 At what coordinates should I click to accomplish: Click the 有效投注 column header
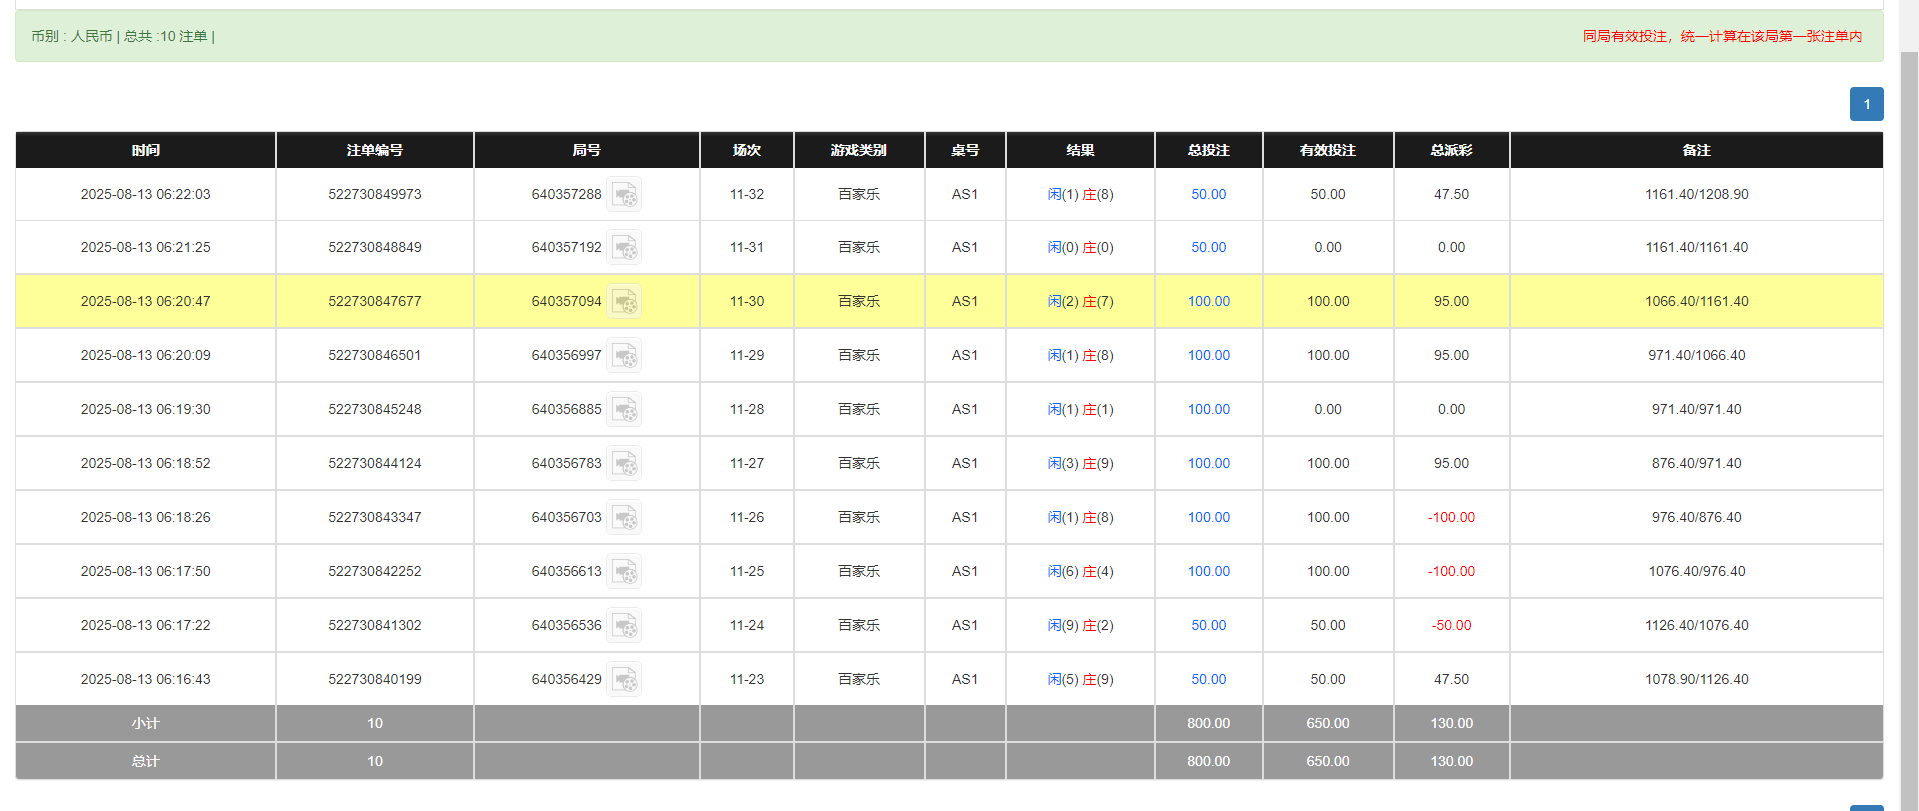(x=1328, y=150)
